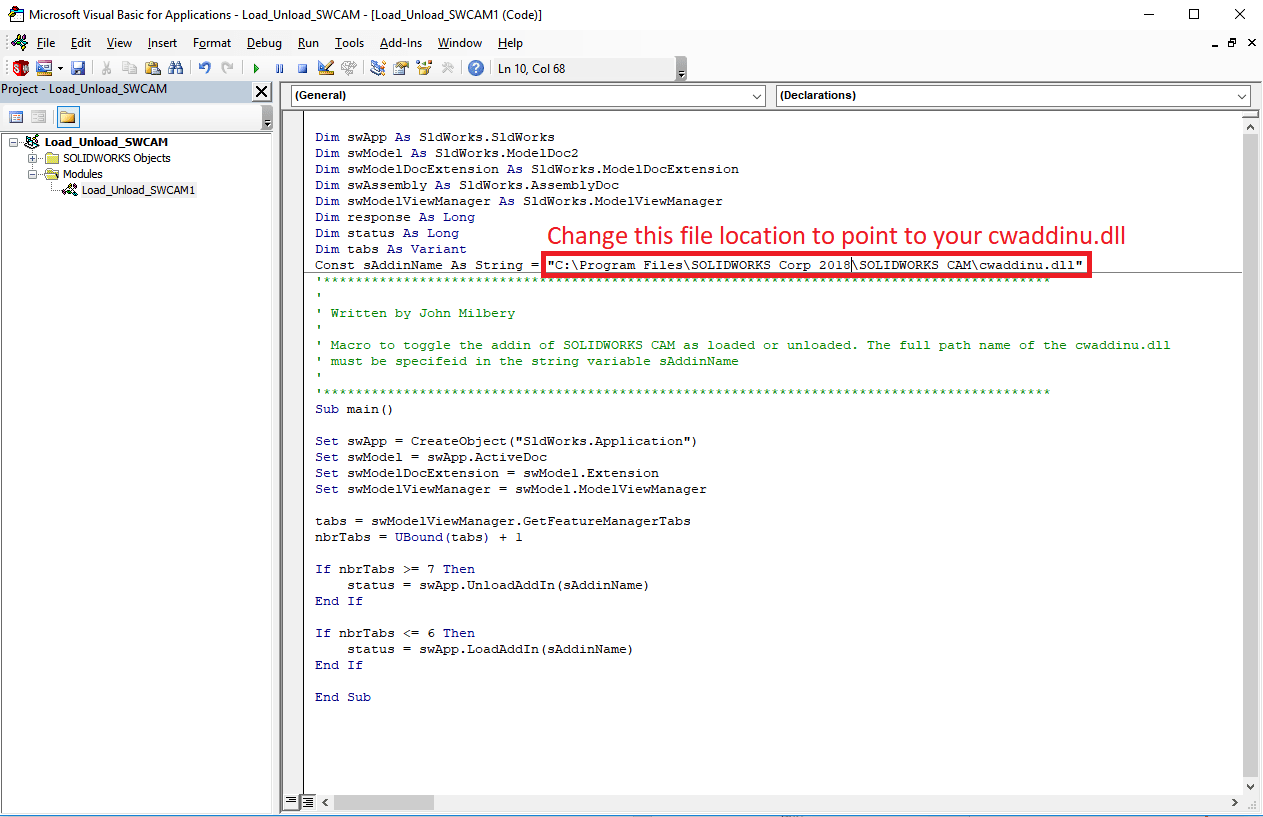The image size is (1263, 817).
Task: Expand the SOLIDWORKS Objects folder
Action: pos(33,158)
